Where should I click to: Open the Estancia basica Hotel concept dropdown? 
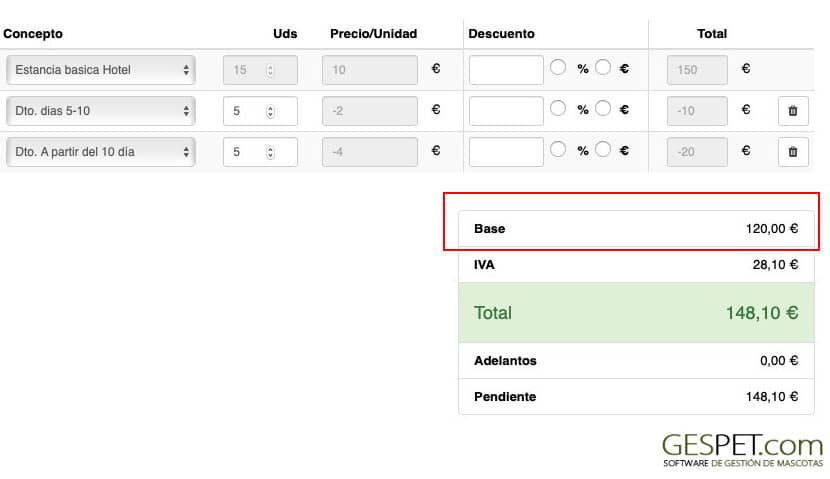tap(101, 70)
